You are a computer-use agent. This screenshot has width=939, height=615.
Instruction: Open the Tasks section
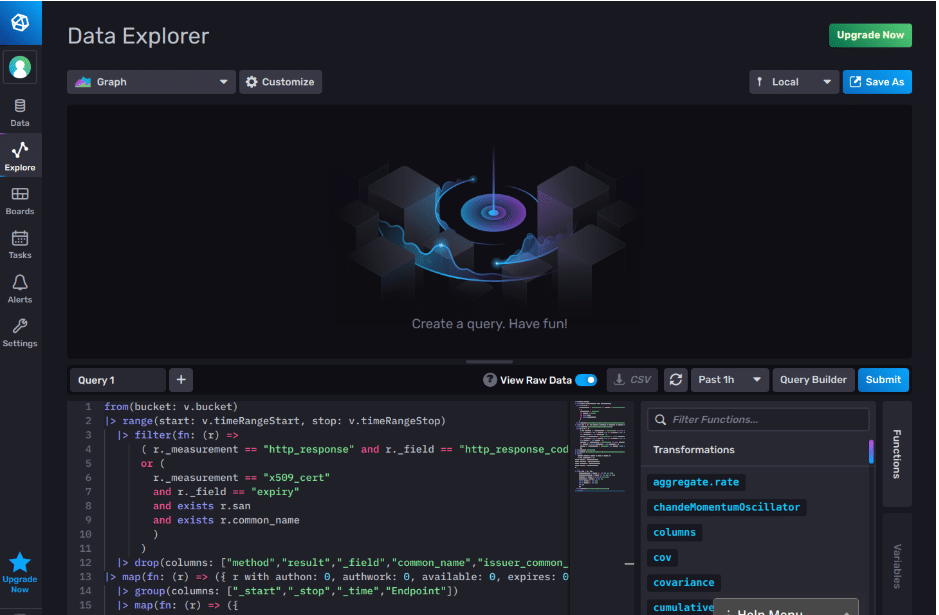click(x=20, y=243)
